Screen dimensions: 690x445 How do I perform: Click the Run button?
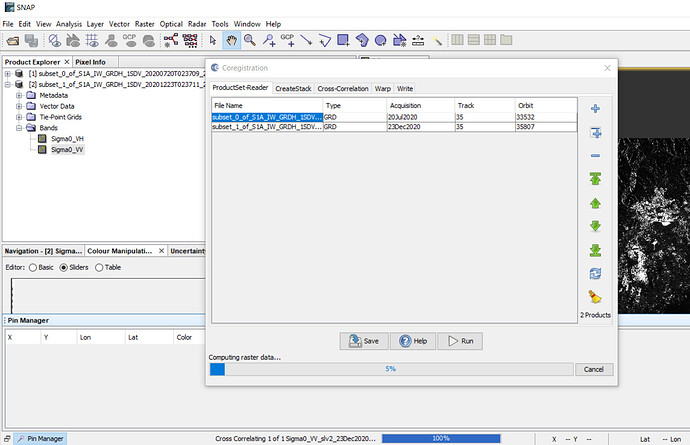coord(460,341)
